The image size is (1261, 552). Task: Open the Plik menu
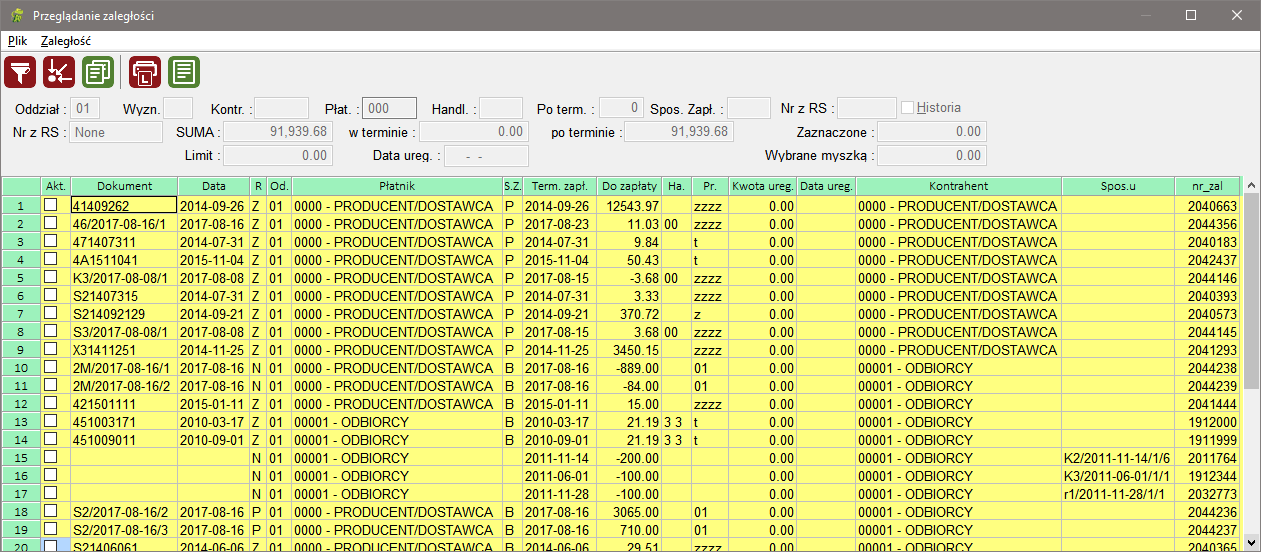(x=17, y=41)
